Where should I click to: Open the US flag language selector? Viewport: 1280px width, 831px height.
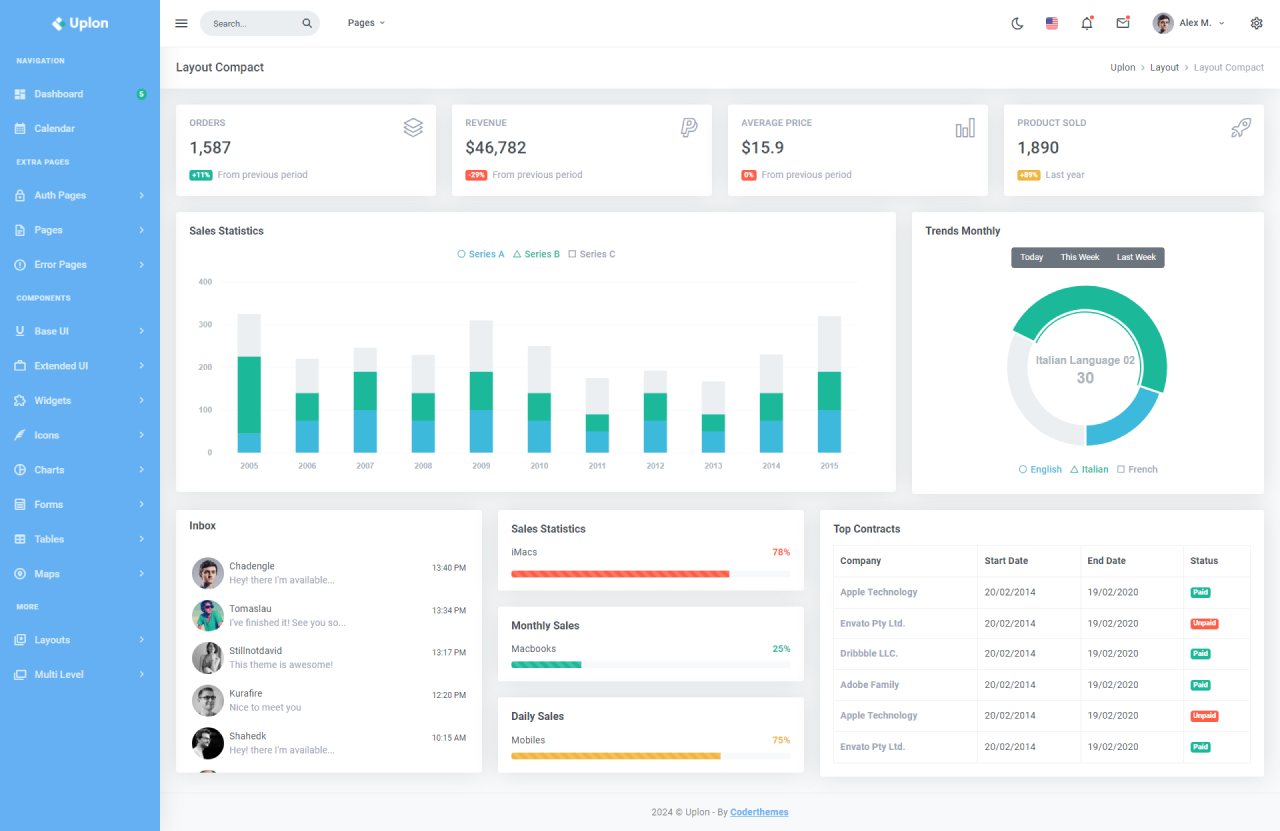click(x=1052, y=23)
